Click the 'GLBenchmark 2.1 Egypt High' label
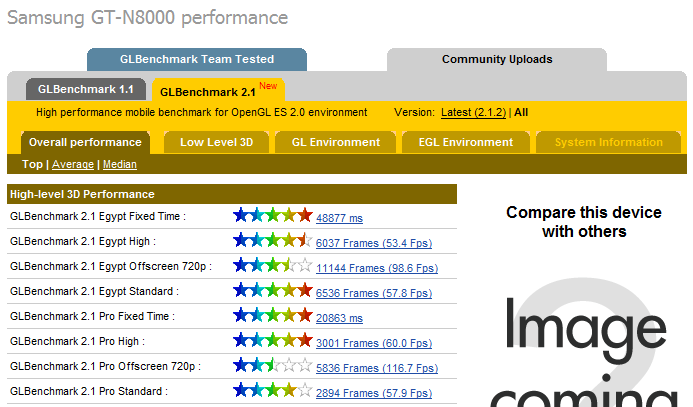693x407 pixels. [x=83, y=241]
